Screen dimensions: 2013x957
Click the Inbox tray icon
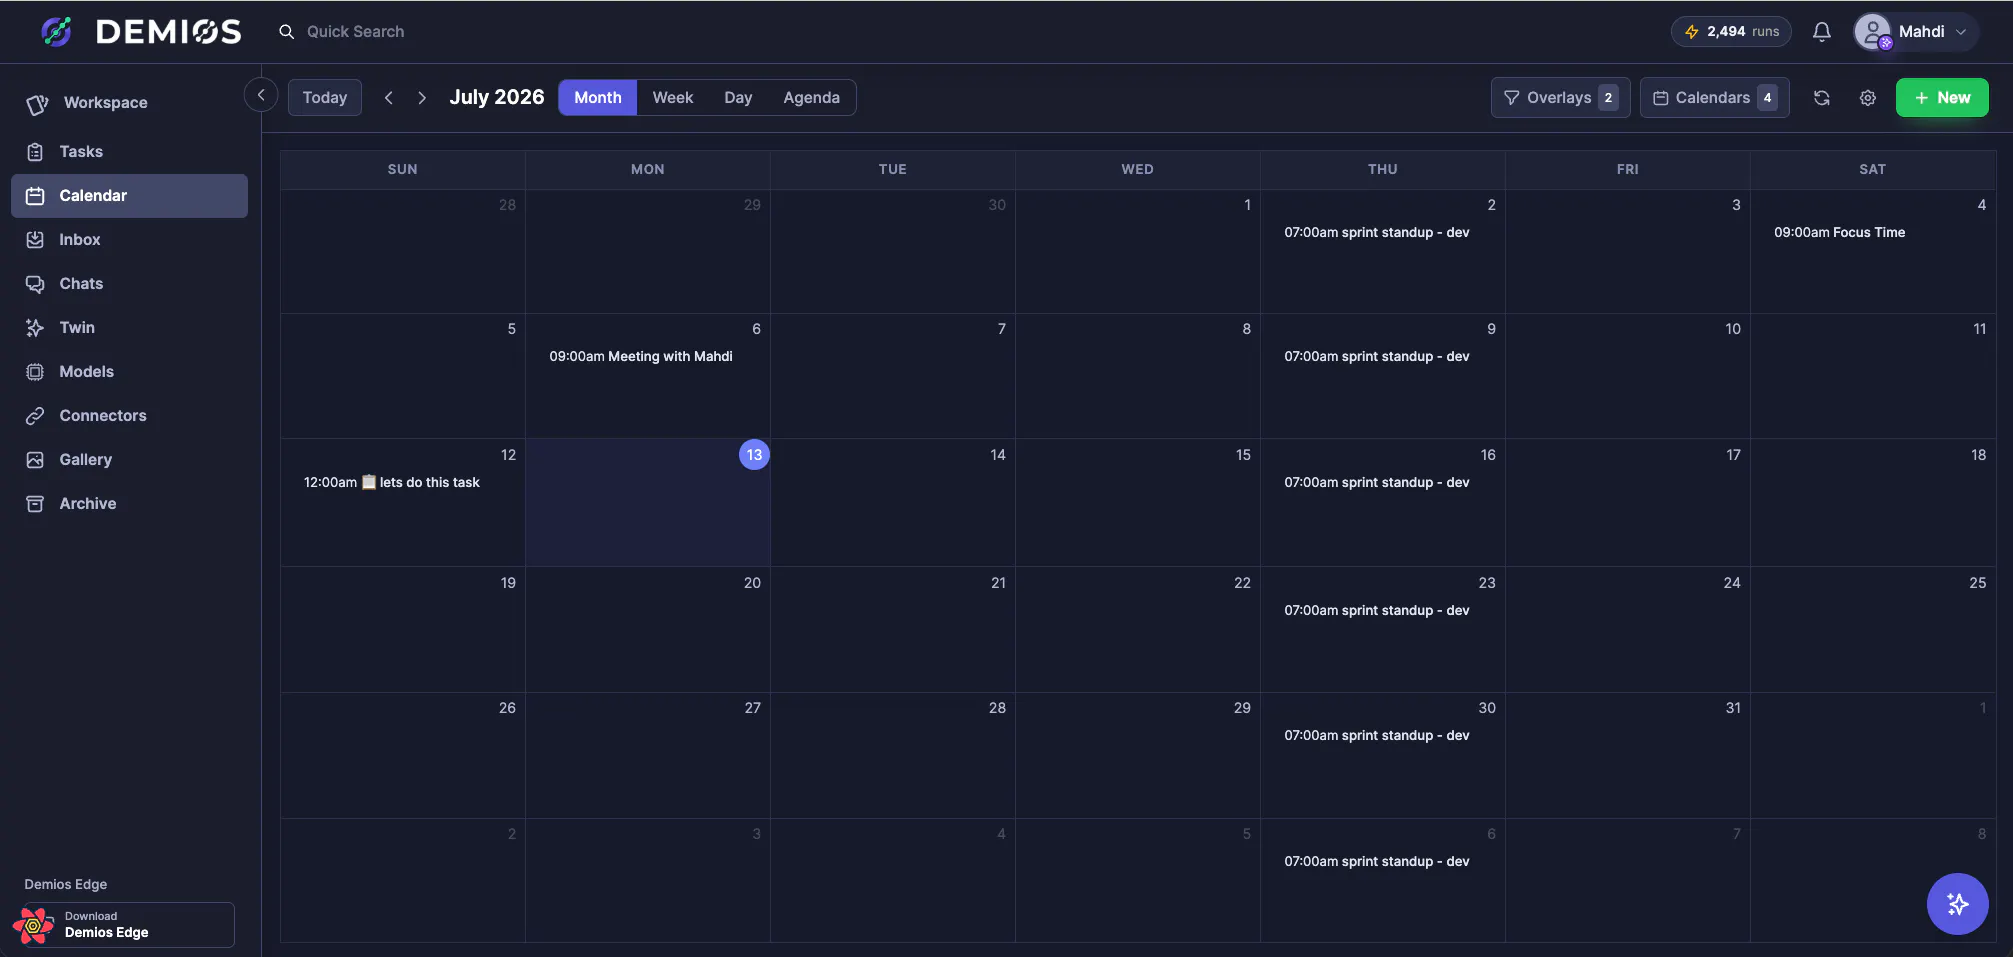35,240
